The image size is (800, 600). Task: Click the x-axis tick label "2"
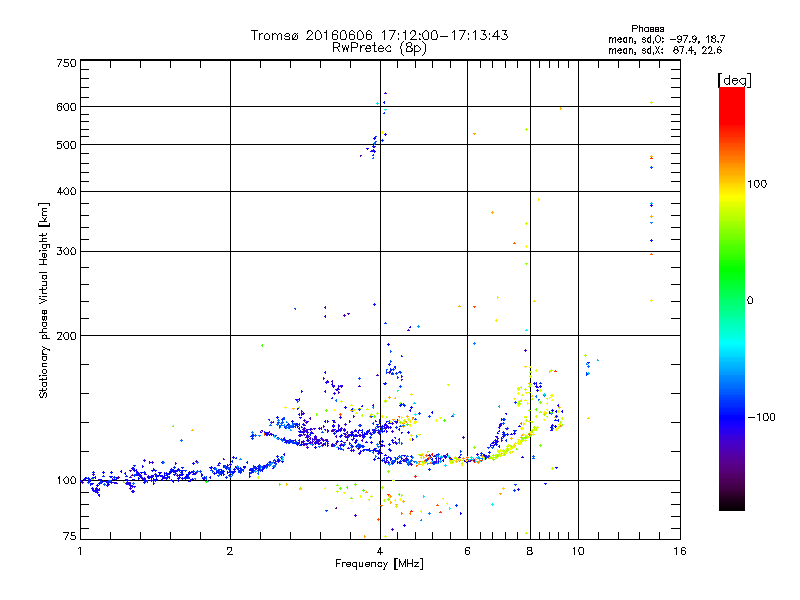230,551
